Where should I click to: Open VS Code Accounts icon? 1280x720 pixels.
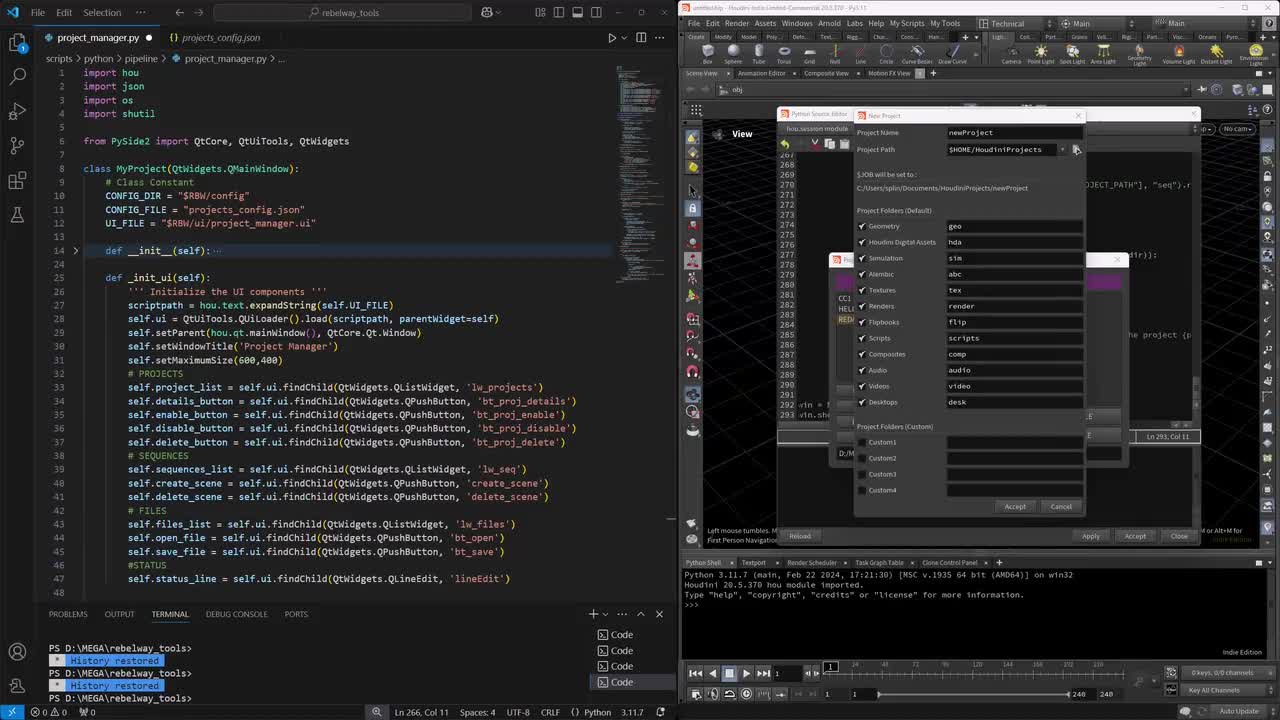coord(17,653)
